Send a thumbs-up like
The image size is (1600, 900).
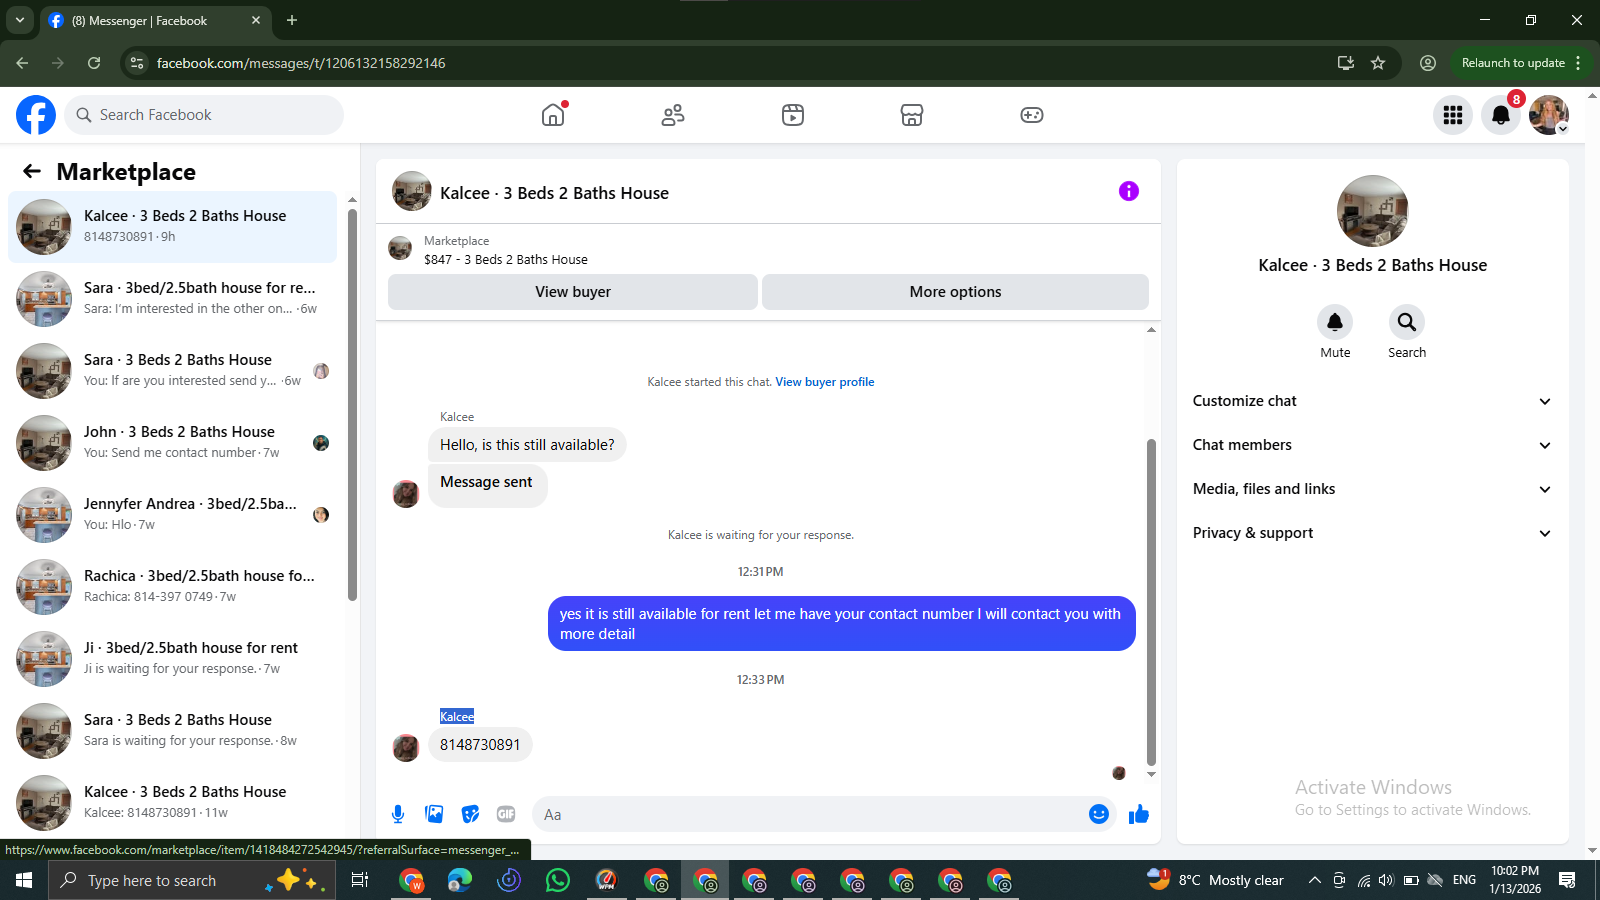tap(1139, 814)
